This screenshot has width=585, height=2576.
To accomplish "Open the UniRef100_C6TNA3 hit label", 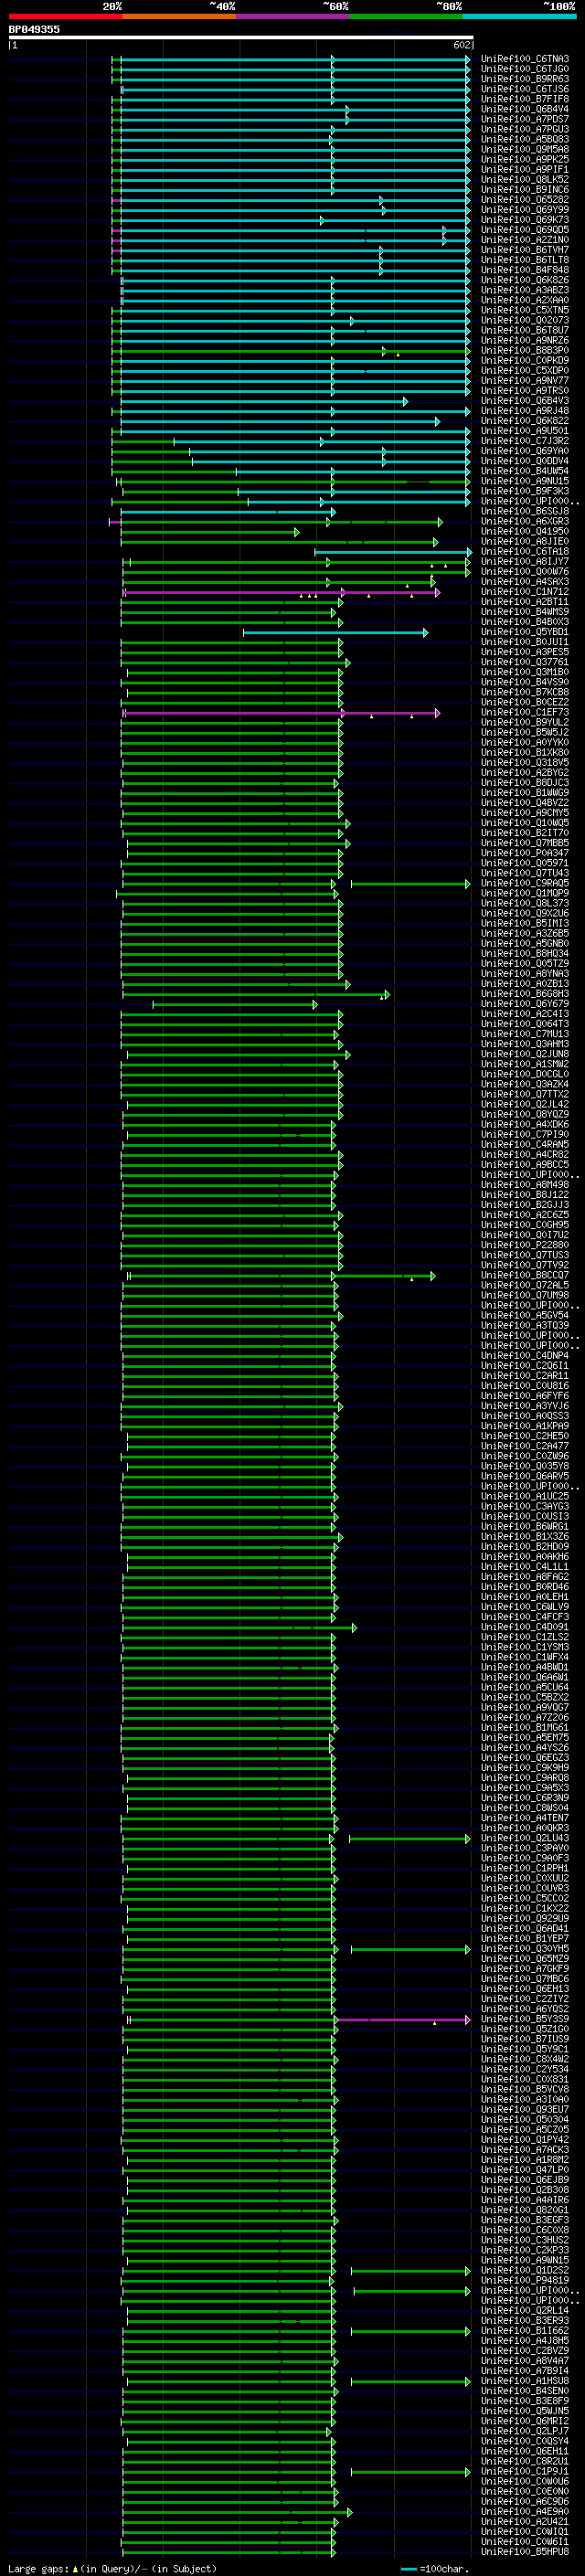I will pyautogui.click(x=525, y=59).
